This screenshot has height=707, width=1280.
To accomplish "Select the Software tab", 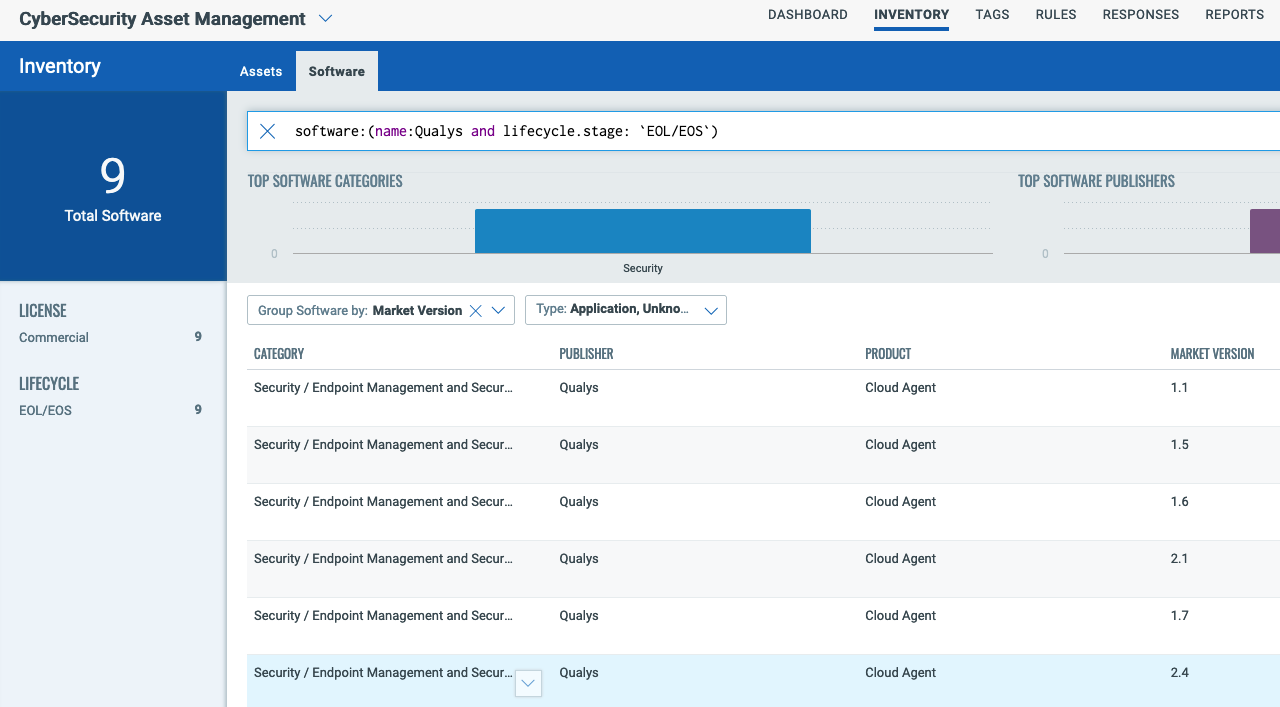I will 336,71.
